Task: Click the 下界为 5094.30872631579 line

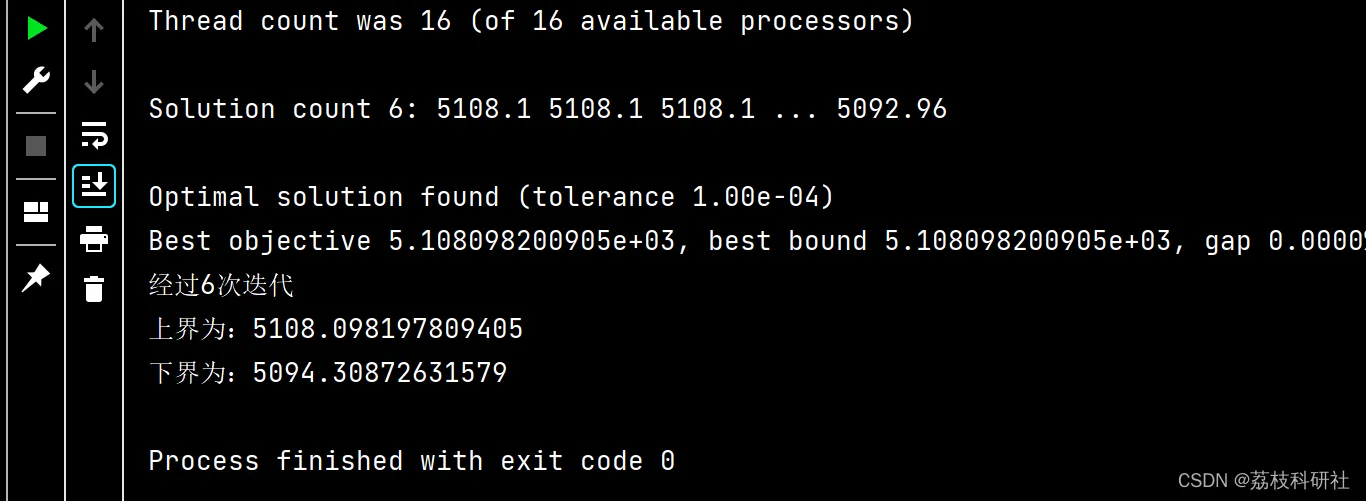Action: point(328,373)
